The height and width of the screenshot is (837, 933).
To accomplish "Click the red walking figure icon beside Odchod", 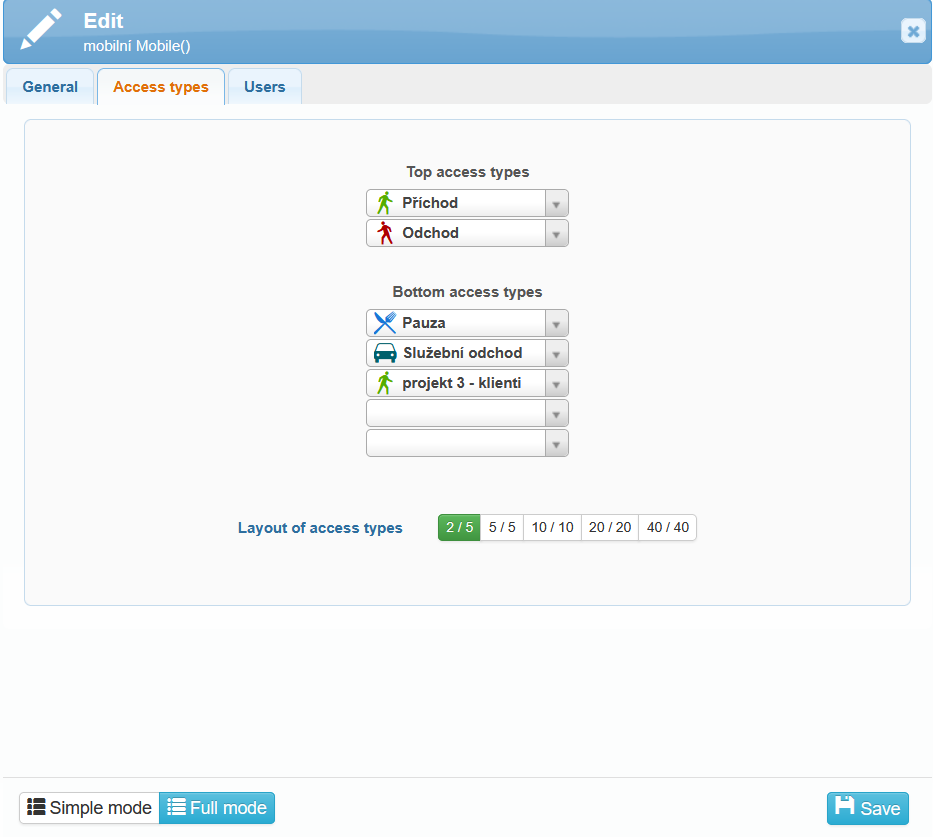I will click(384, 233).
